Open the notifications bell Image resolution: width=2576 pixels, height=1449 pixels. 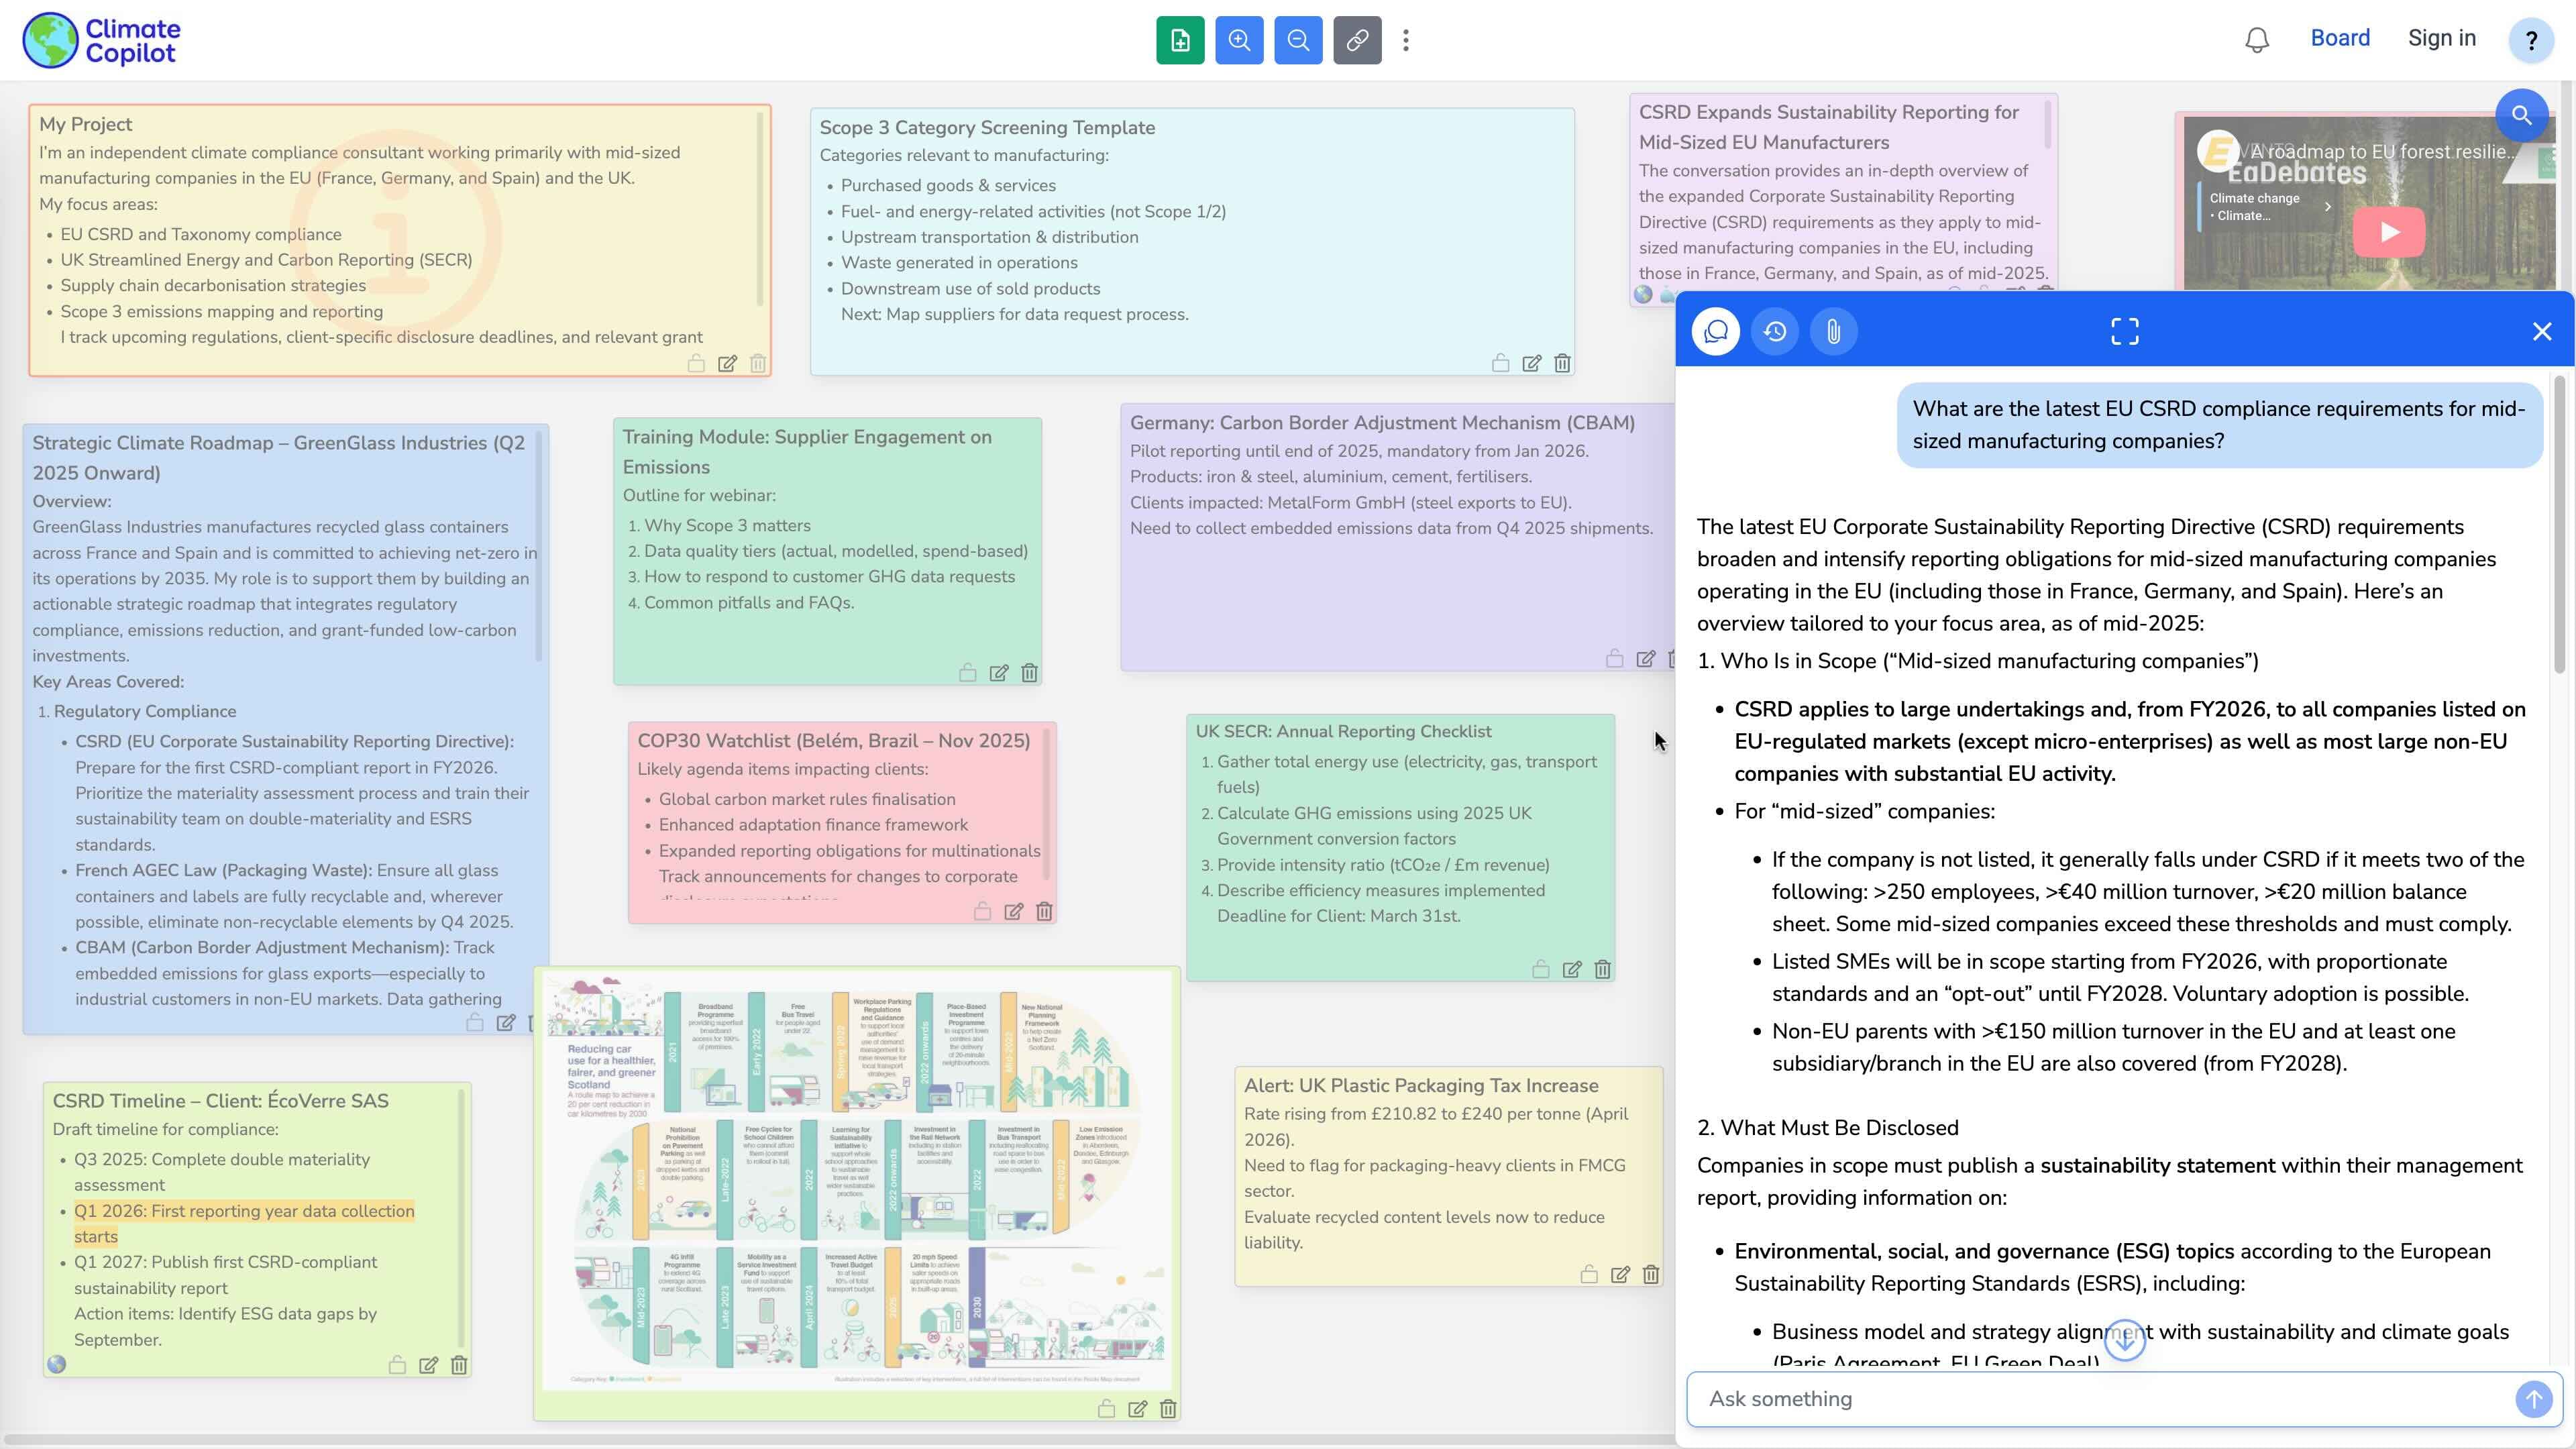coord(2257,40)
